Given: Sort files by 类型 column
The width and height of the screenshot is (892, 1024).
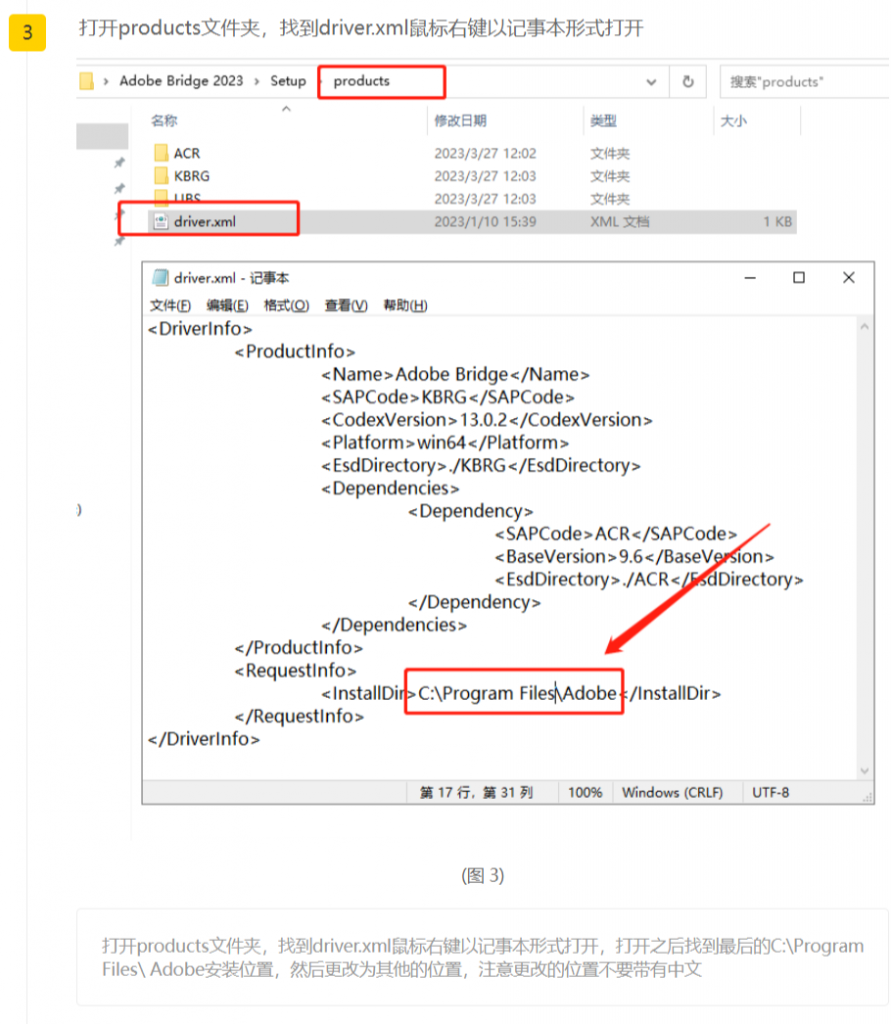Looking at the screenshot, I should coord(603,120).
